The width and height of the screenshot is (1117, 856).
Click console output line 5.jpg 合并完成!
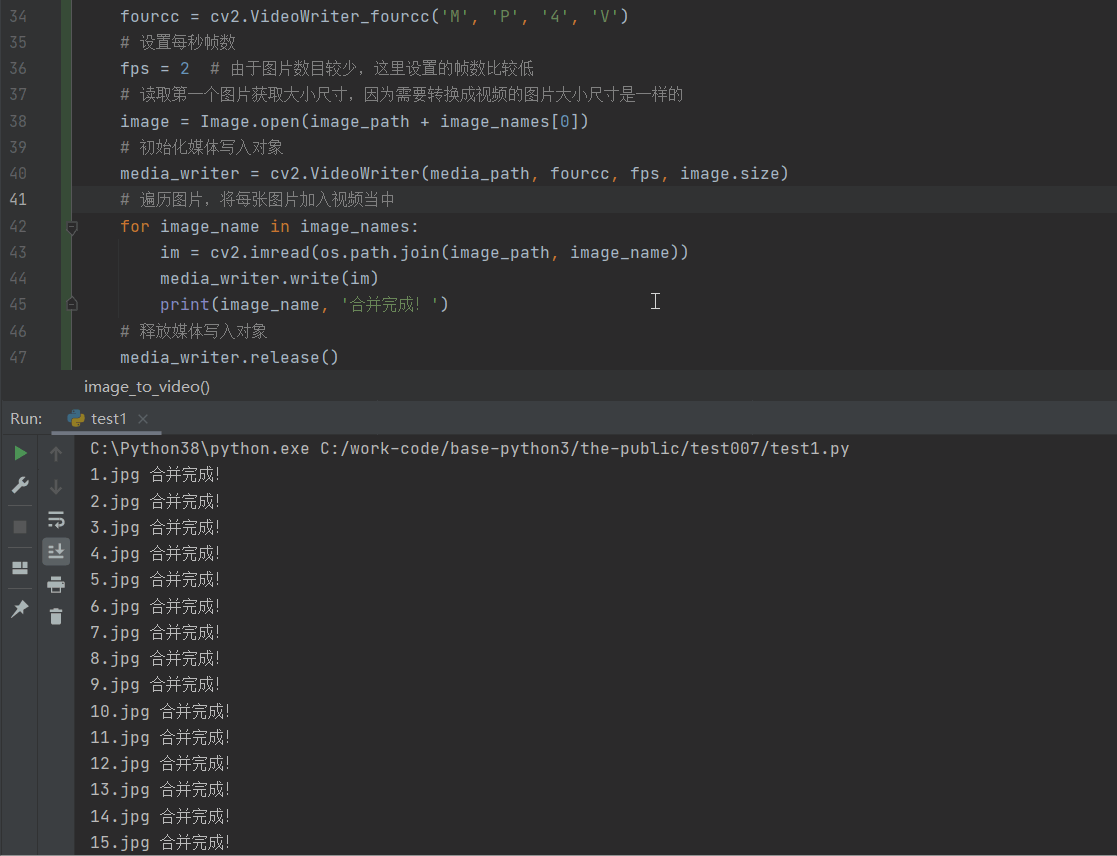tap(155, 580)
